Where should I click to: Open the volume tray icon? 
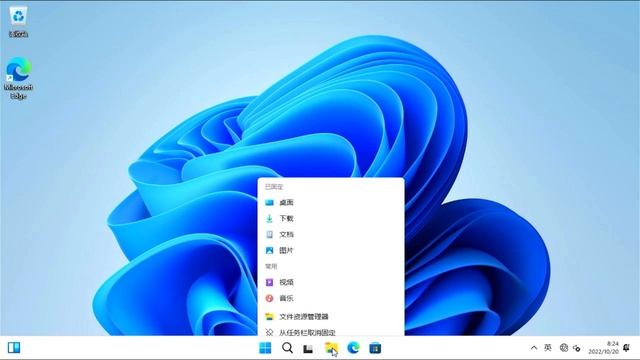tap(577, 348)
